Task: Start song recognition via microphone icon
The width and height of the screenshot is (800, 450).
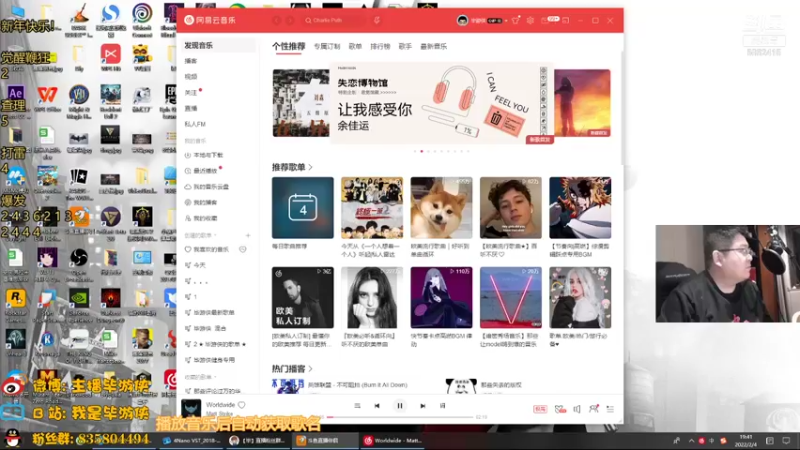Action: coord(377,20)
